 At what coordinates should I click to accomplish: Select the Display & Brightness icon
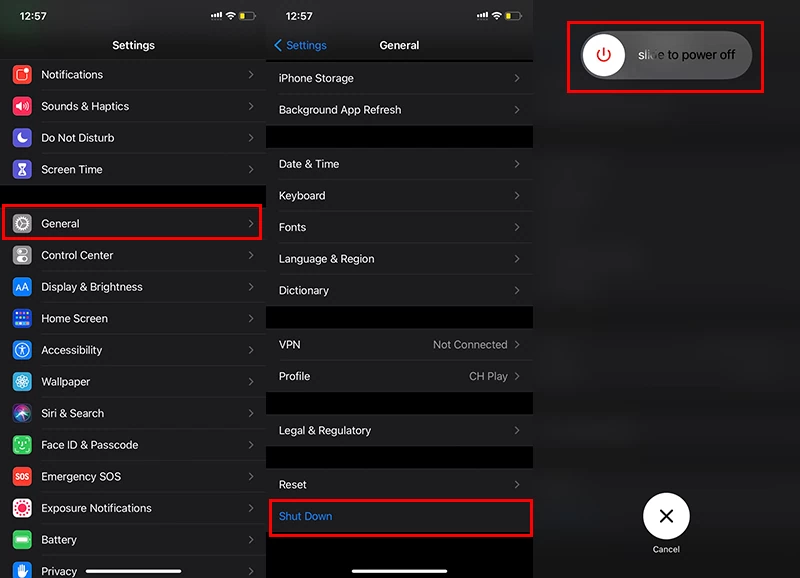pos(23,287)
